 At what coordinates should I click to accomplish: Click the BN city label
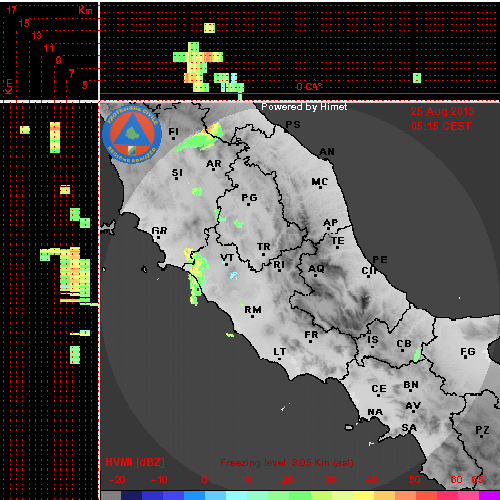click(411, 385)
